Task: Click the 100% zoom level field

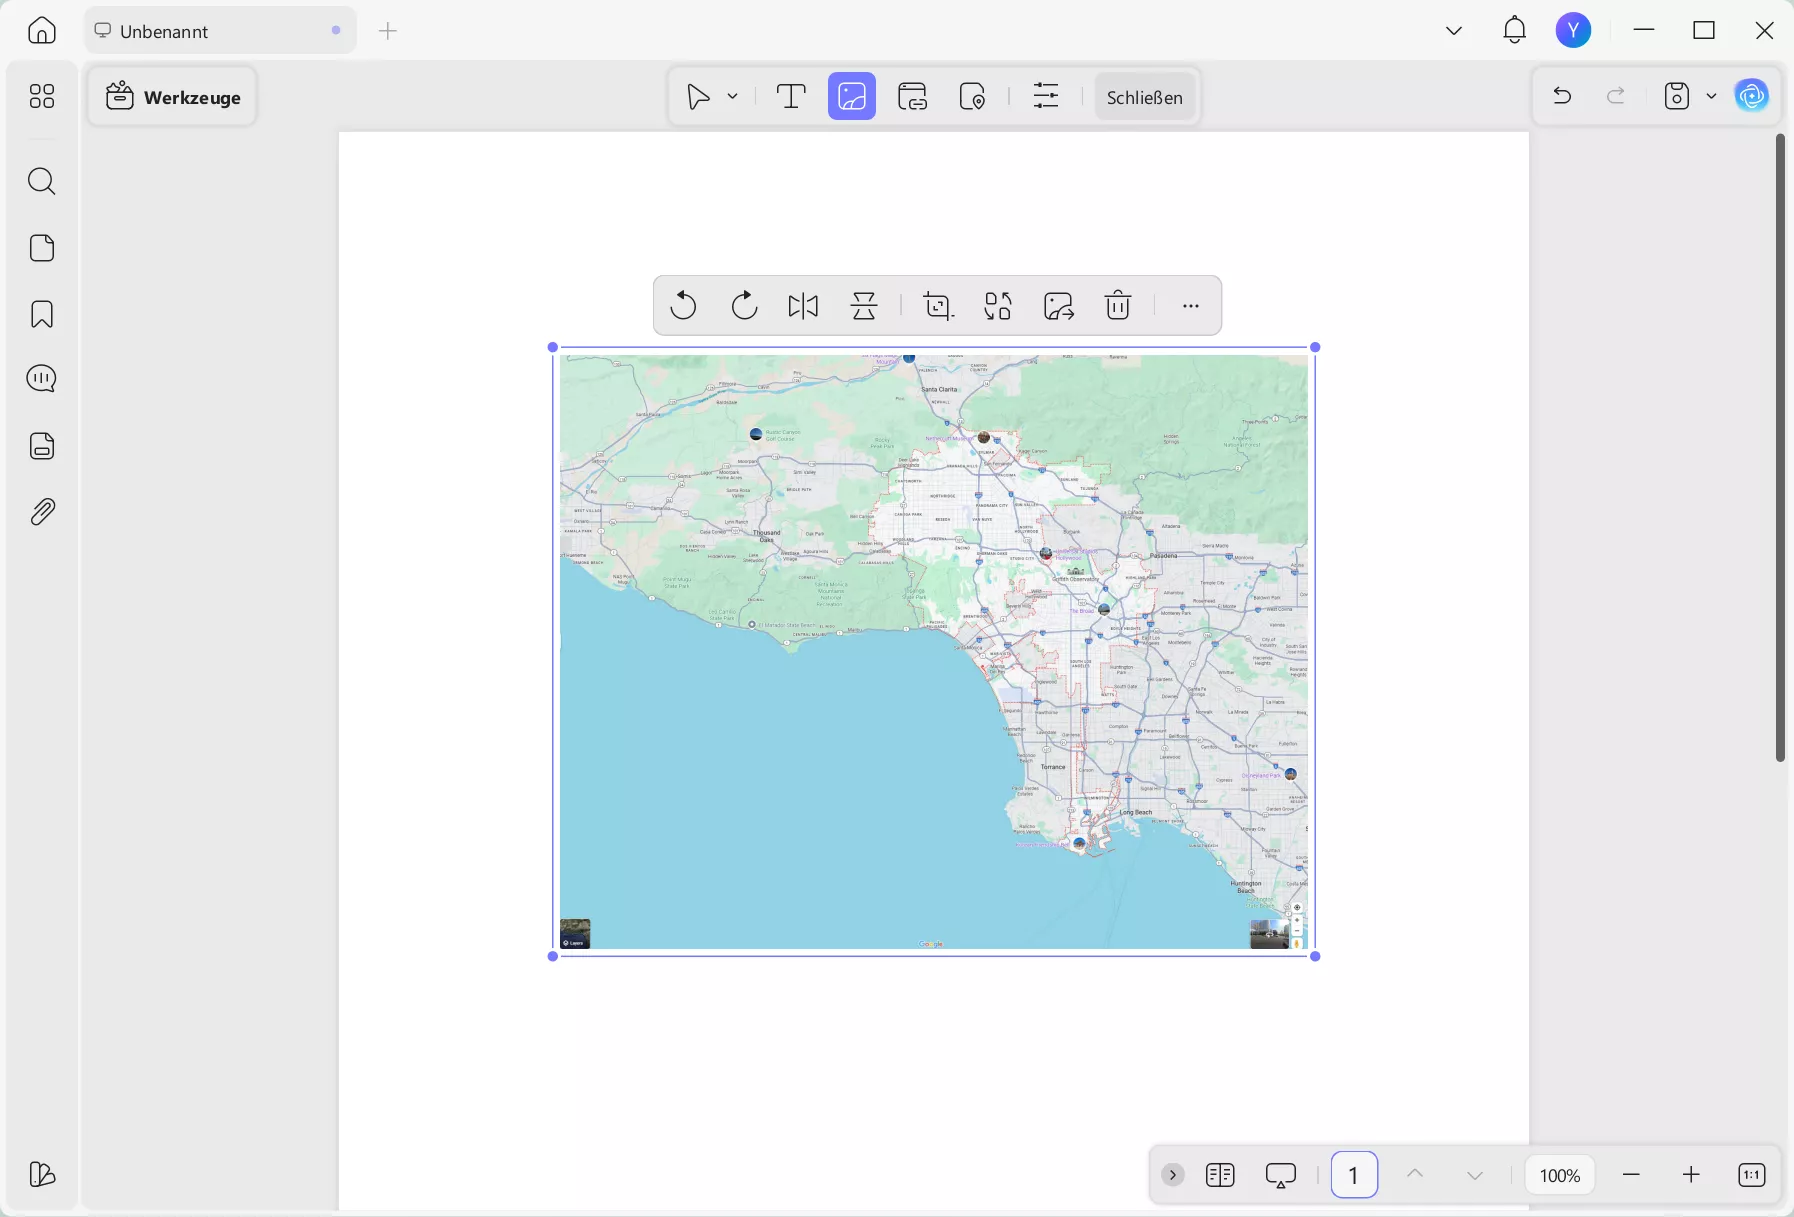Action: click(x=1560, y=1175)
